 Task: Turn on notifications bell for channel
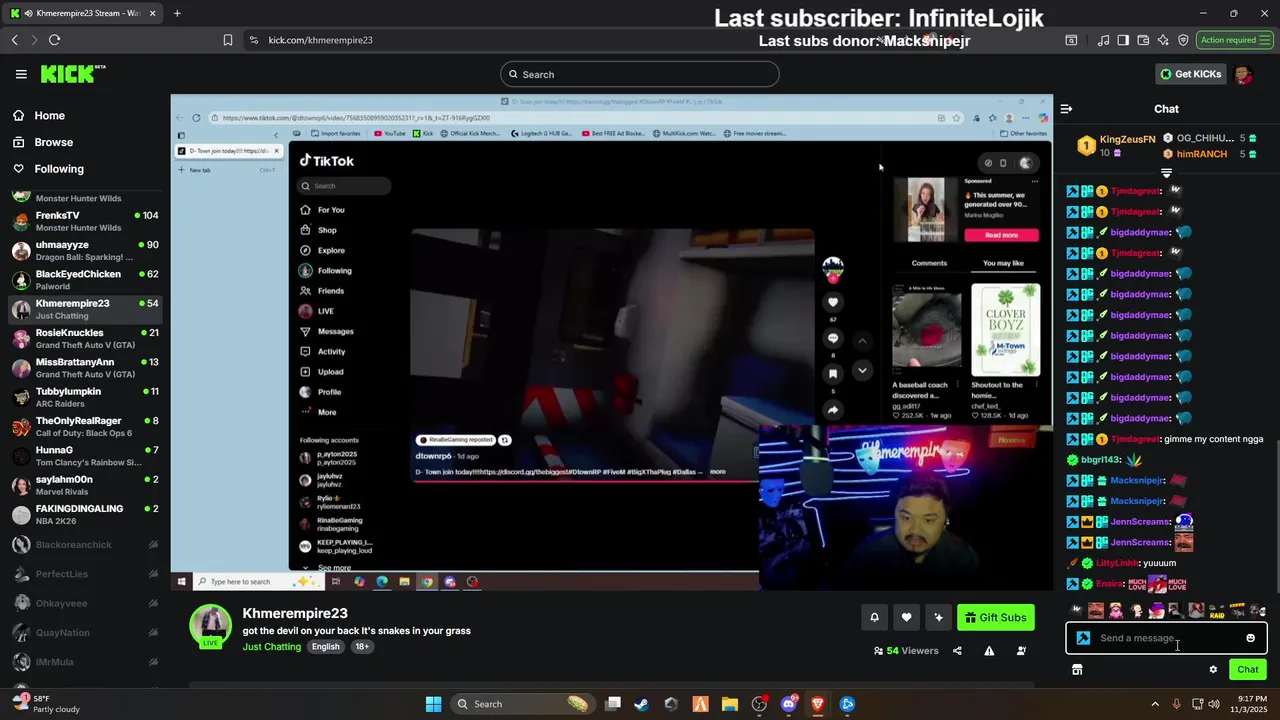874,617
